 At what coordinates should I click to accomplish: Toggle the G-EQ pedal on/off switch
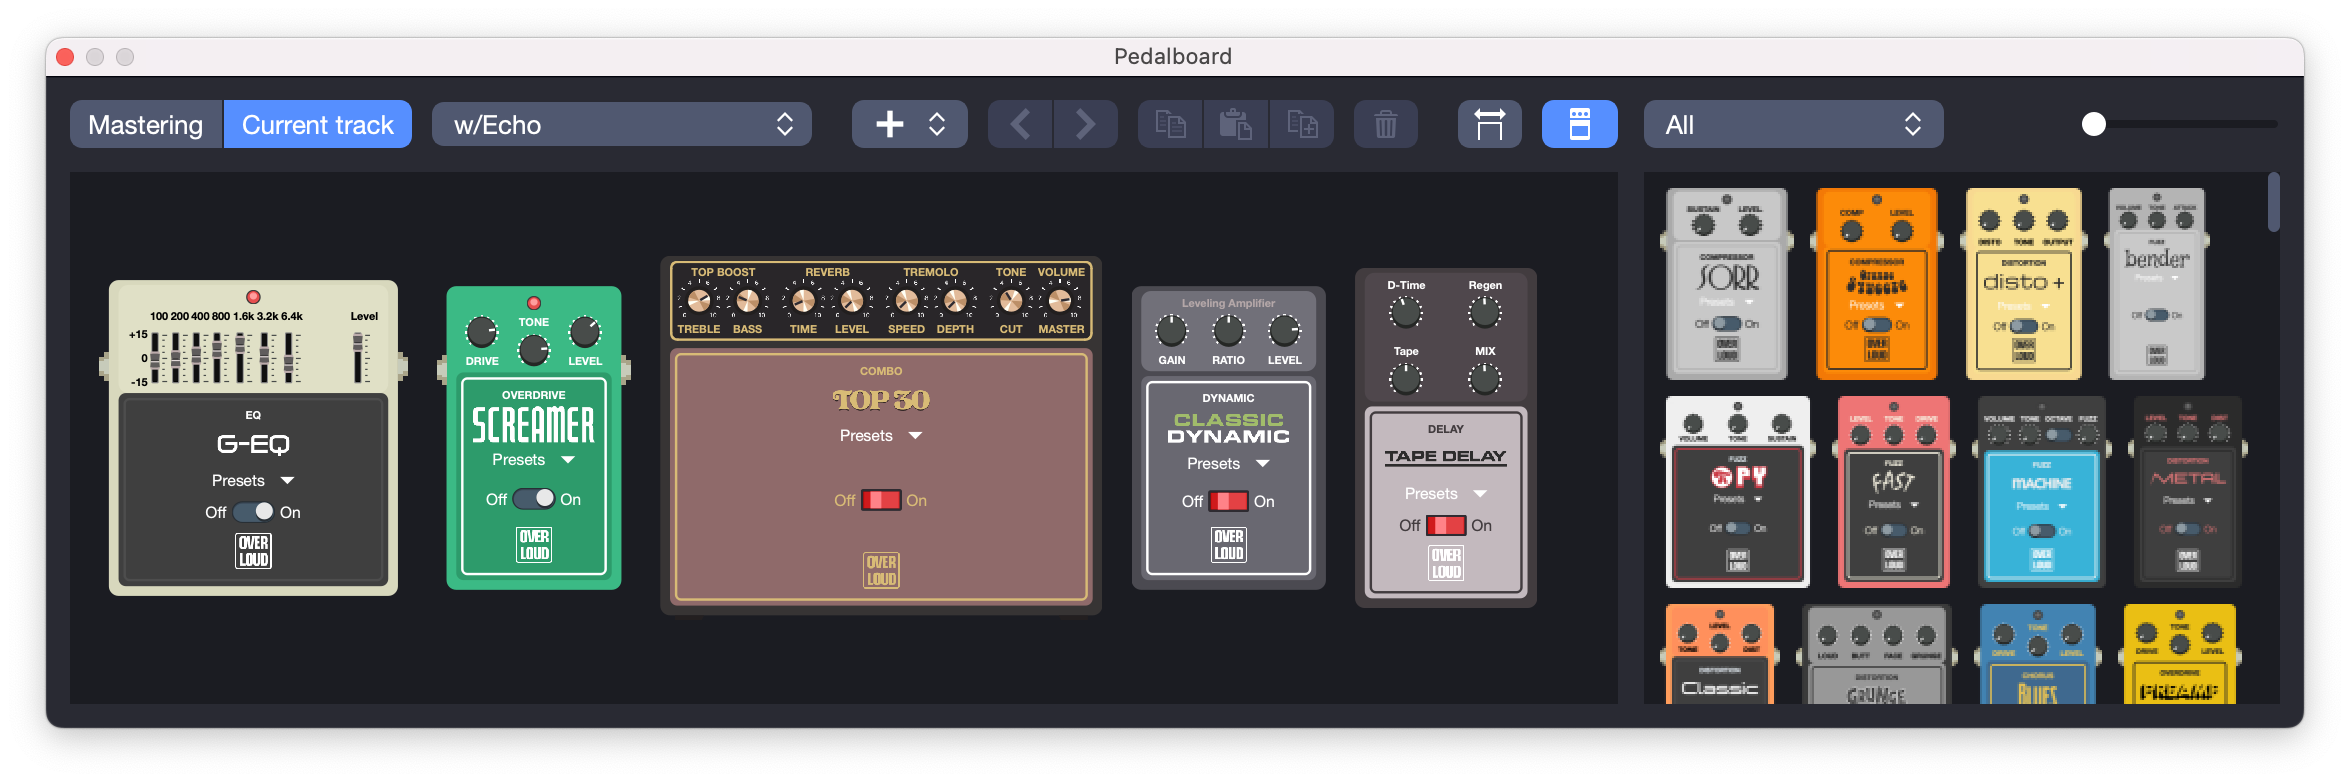click(254, 512)
